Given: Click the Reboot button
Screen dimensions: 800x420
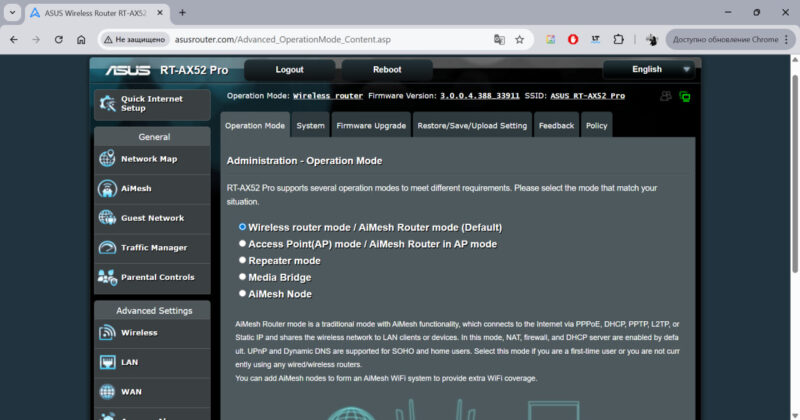Looking at the screenshot, I should tap(387, 69).
